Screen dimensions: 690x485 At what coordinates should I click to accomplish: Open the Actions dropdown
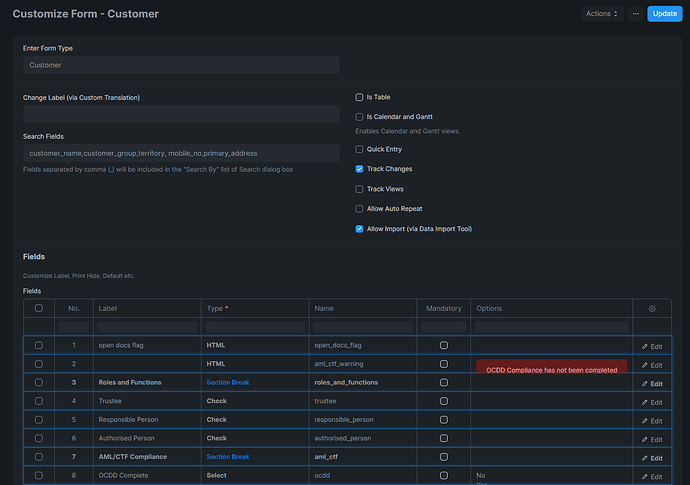[x=602, y=14]
